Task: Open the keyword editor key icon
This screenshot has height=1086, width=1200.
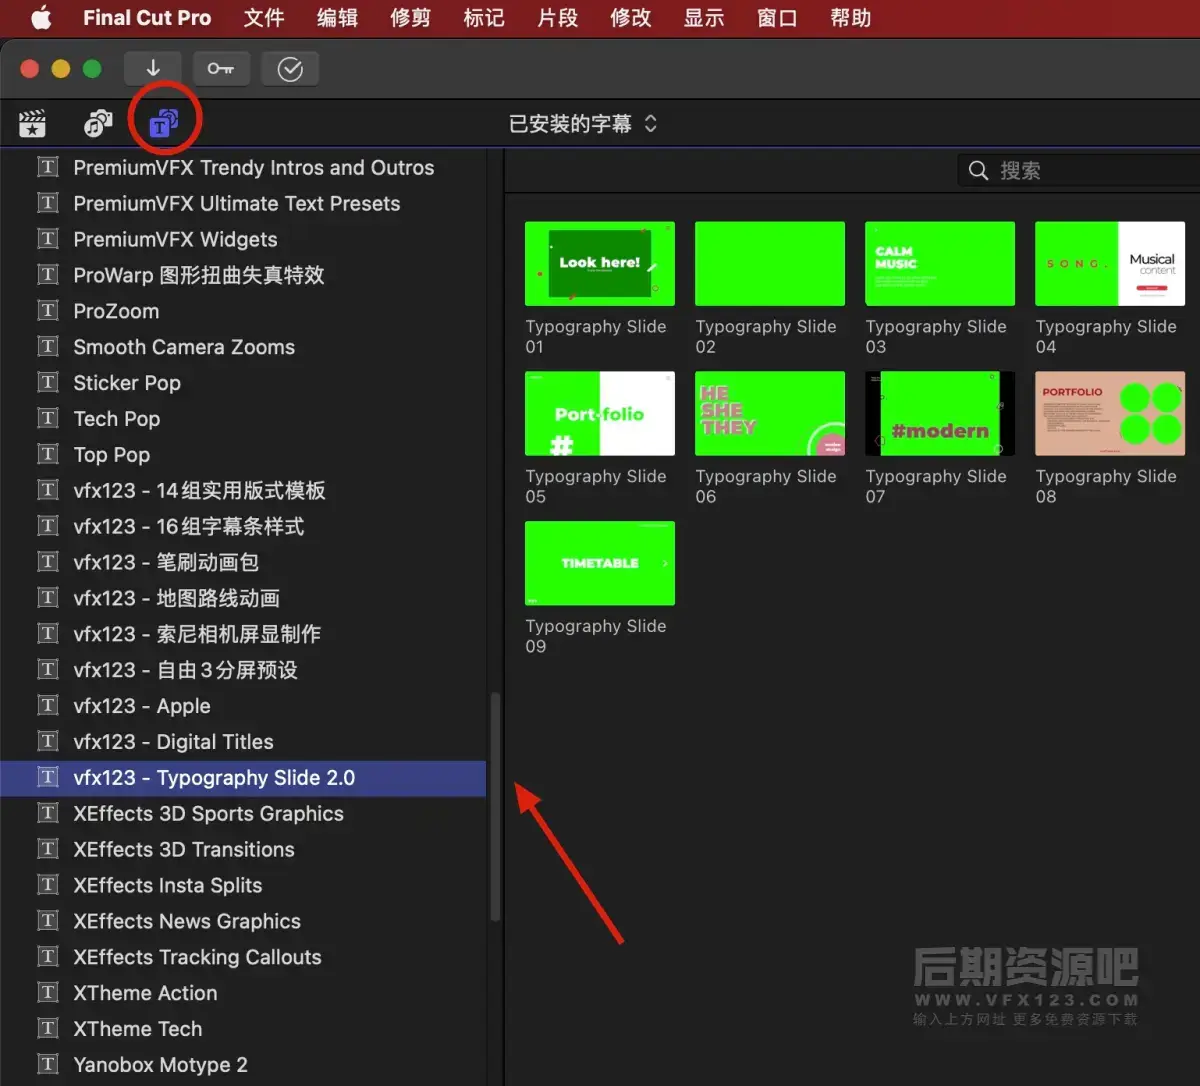Action: (221, 68)
